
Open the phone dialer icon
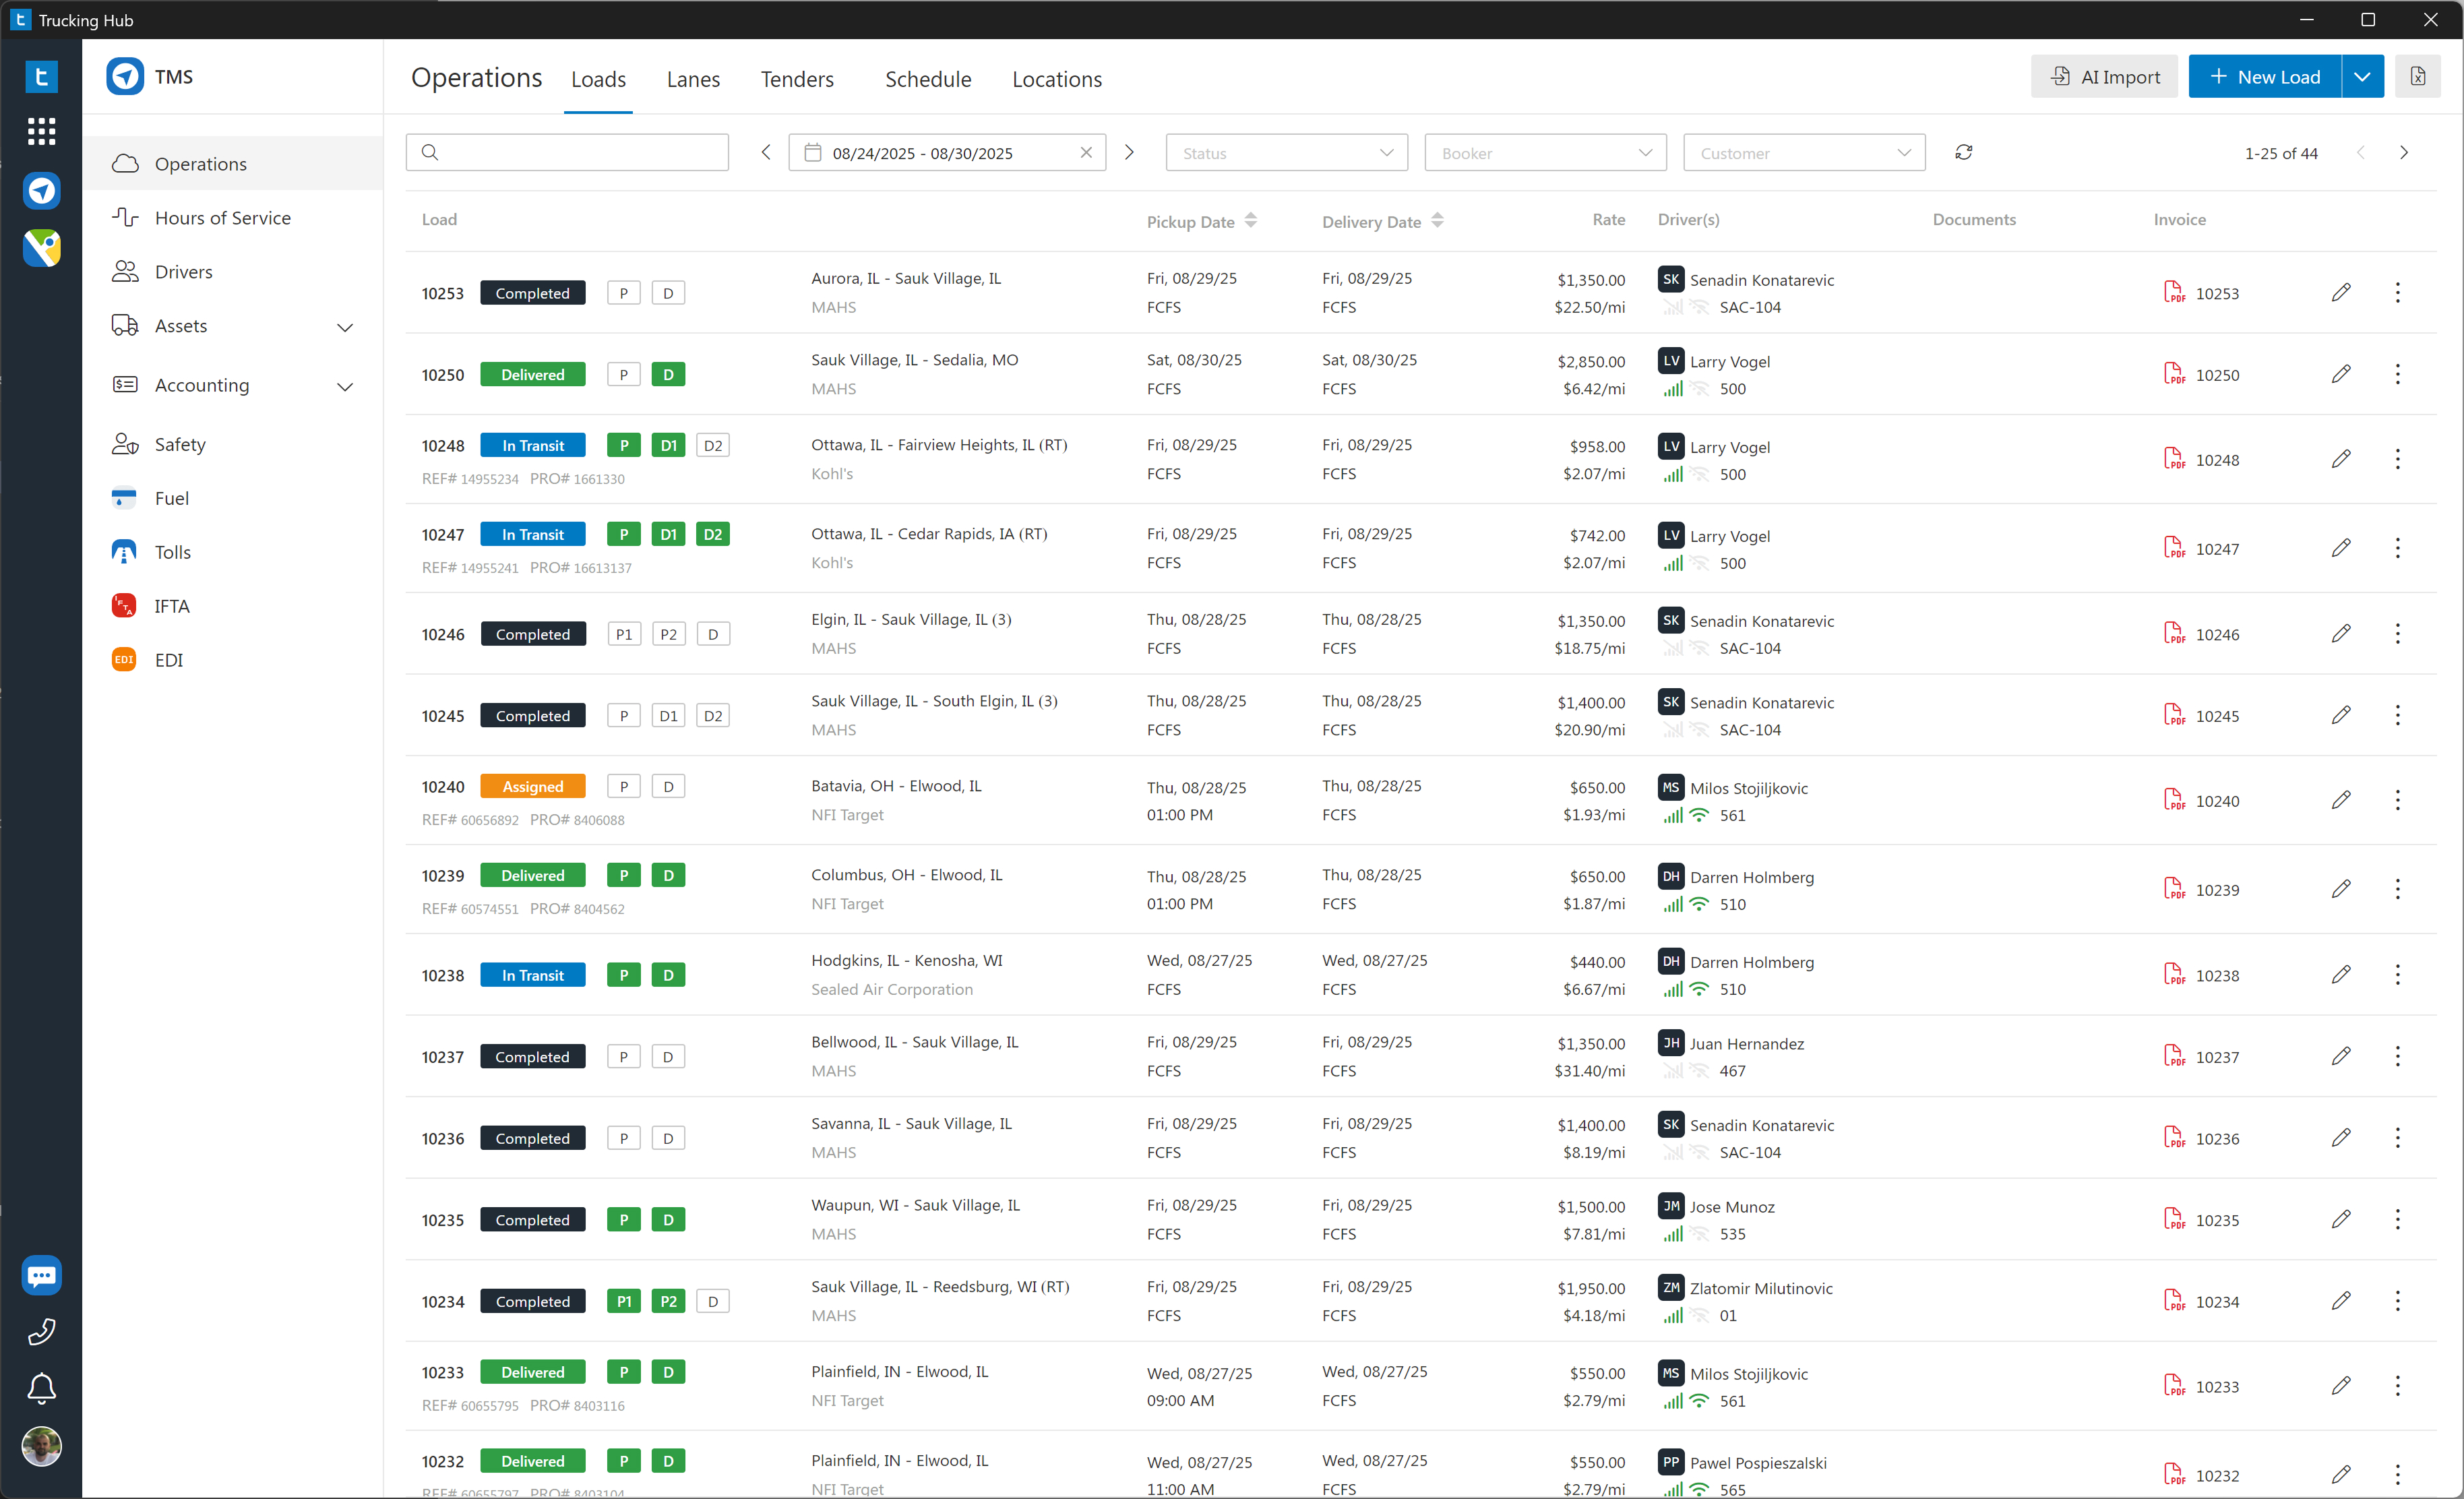[41, 1331]
